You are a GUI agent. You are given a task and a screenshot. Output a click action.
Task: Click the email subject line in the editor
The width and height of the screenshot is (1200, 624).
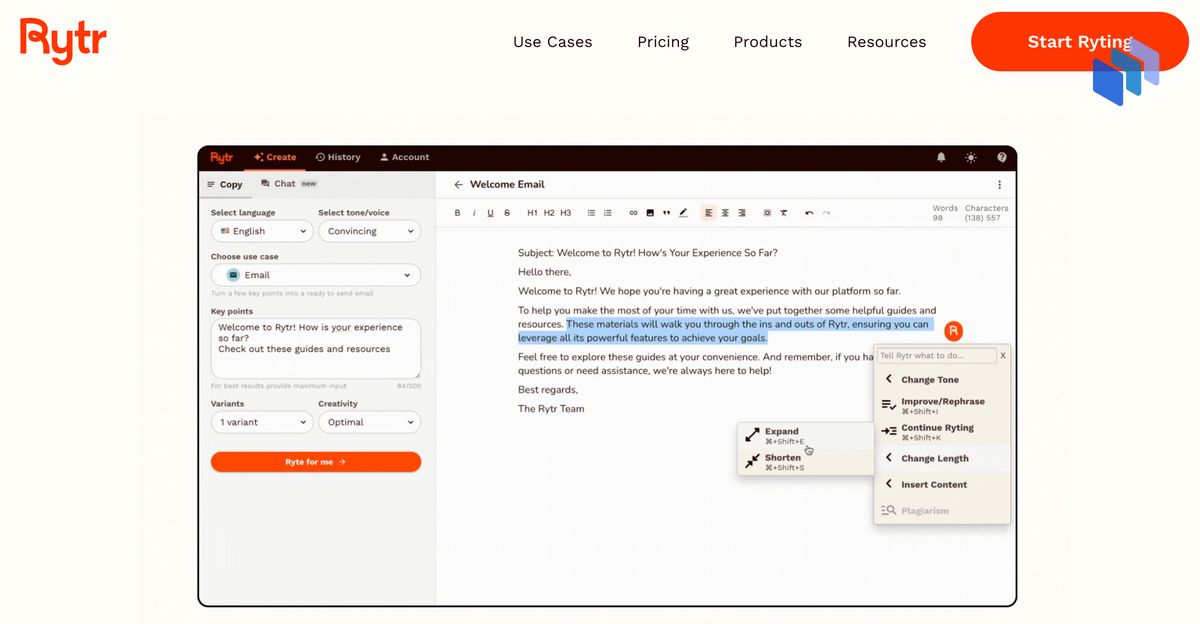point(648,253)
